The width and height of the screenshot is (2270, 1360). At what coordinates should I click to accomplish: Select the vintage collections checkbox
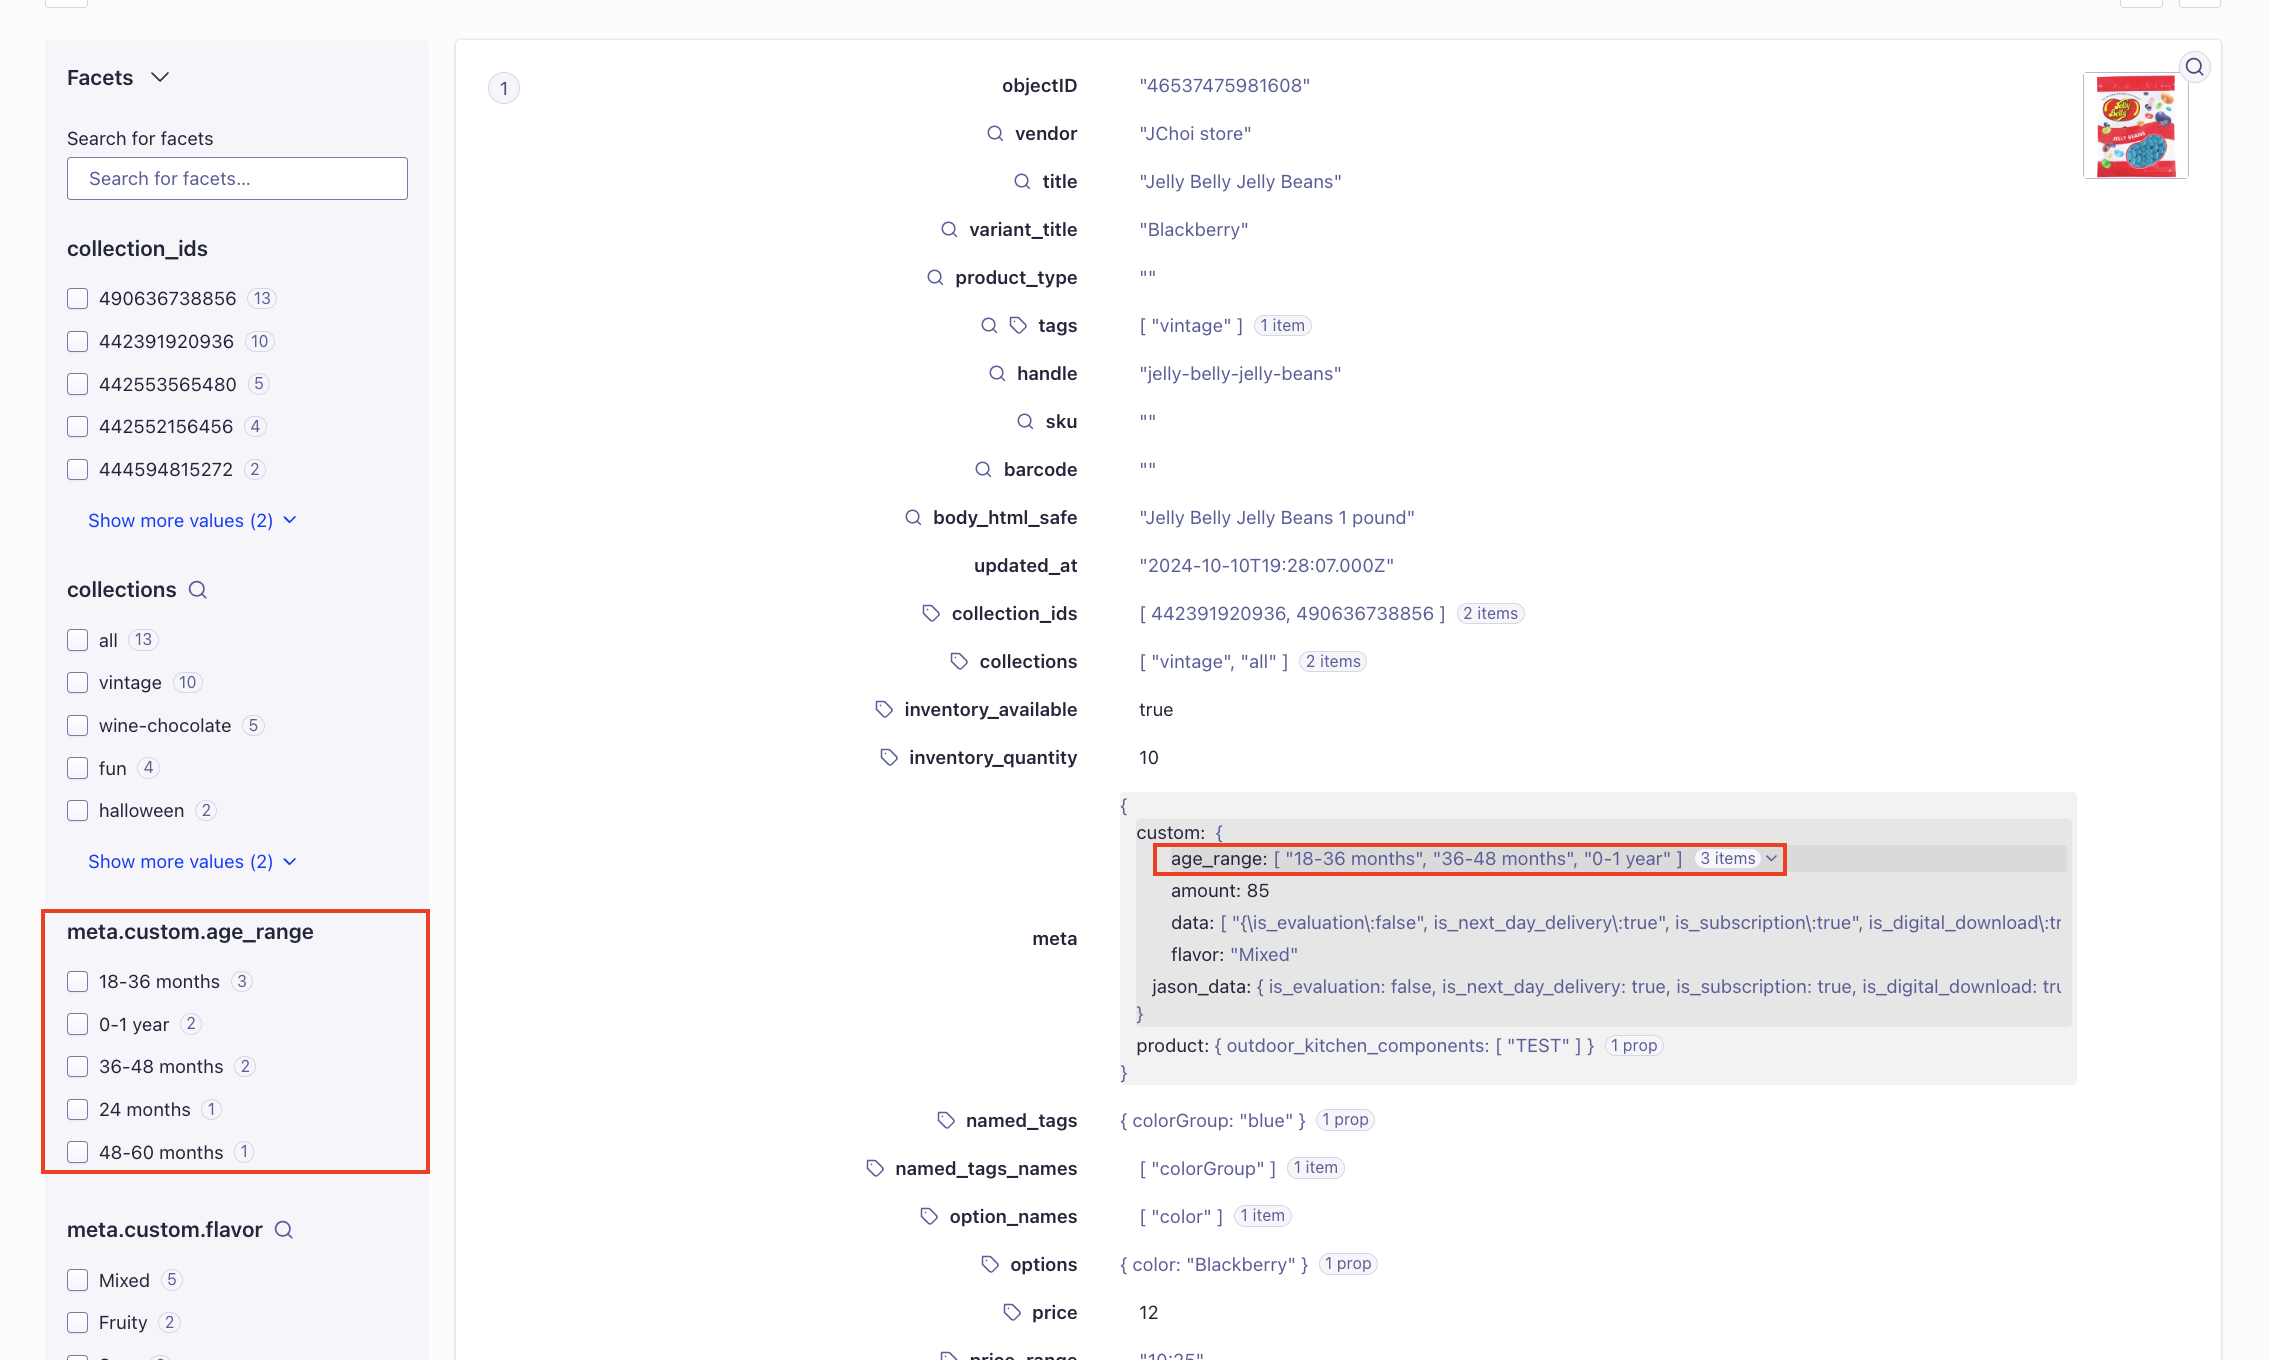tap(78, 682)
